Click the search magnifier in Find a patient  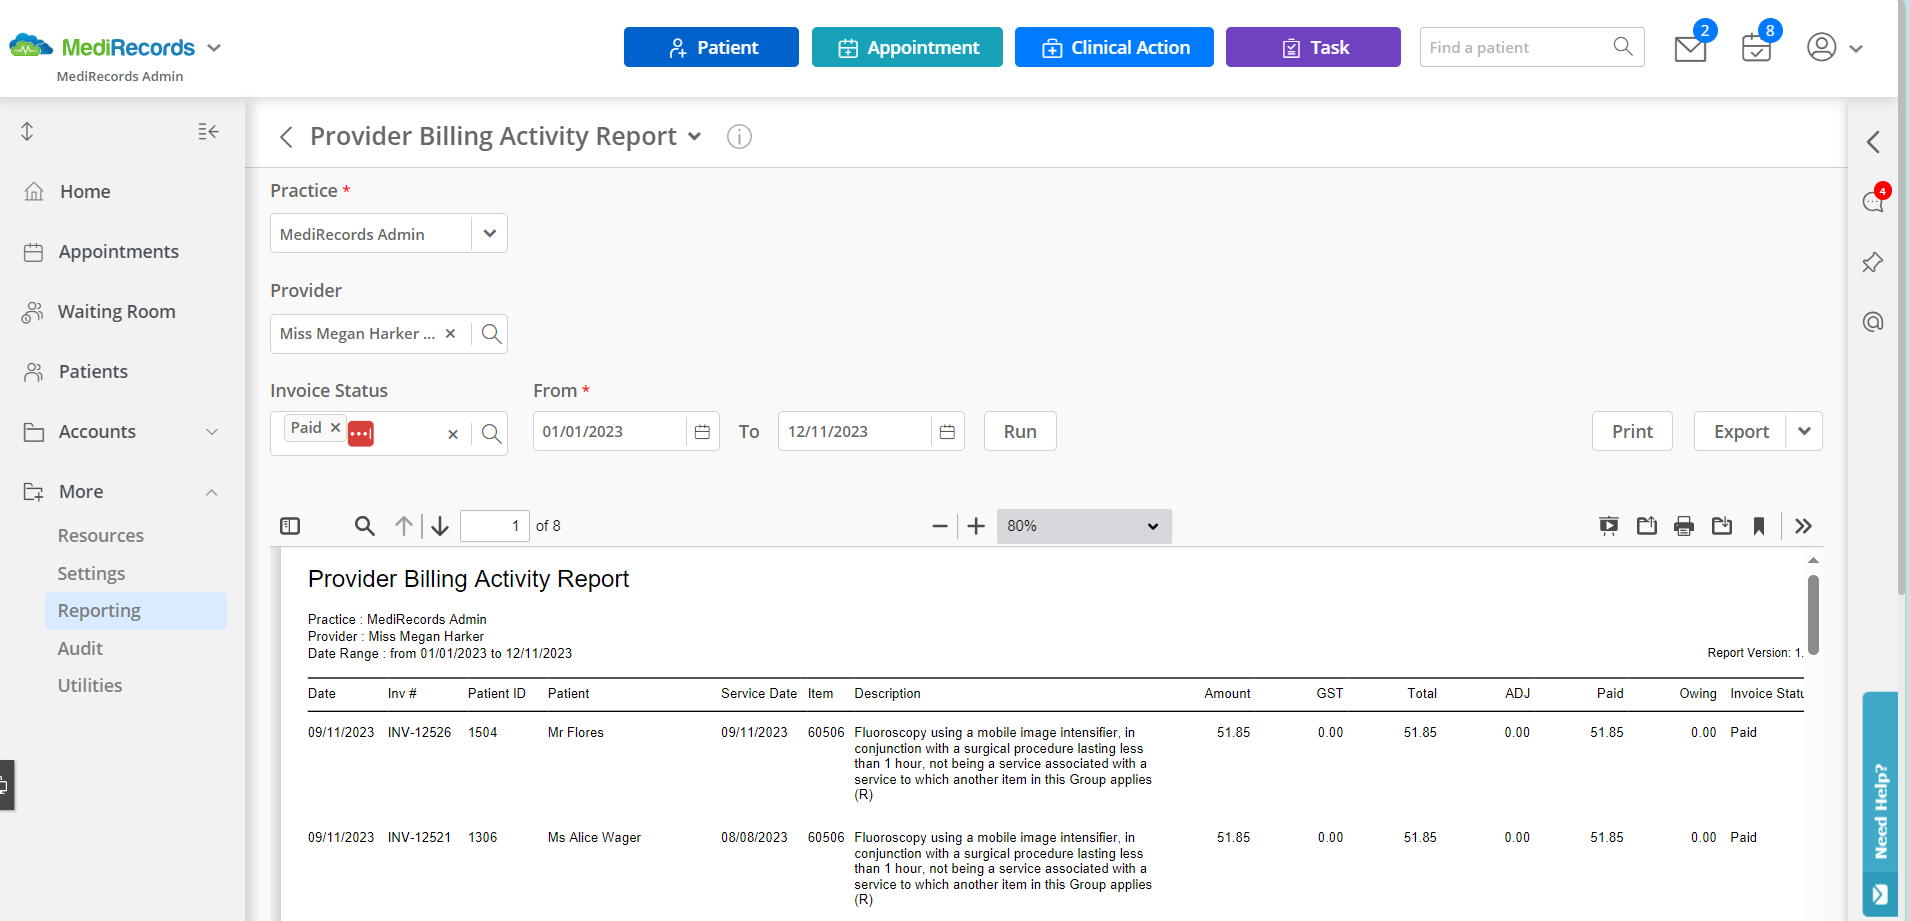pyautogui.click(x=1623, y=47)
